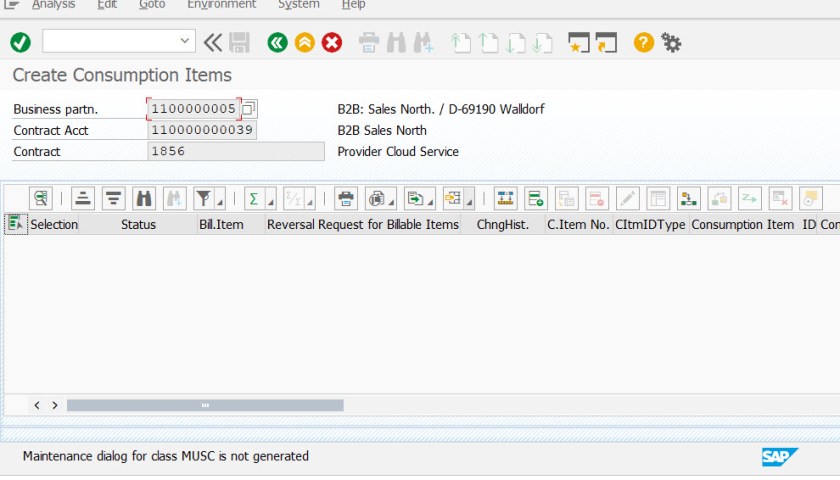Click the Views icon in grid toolbar
Viewport: 840px width, 480px height.
tap(377, 199)
